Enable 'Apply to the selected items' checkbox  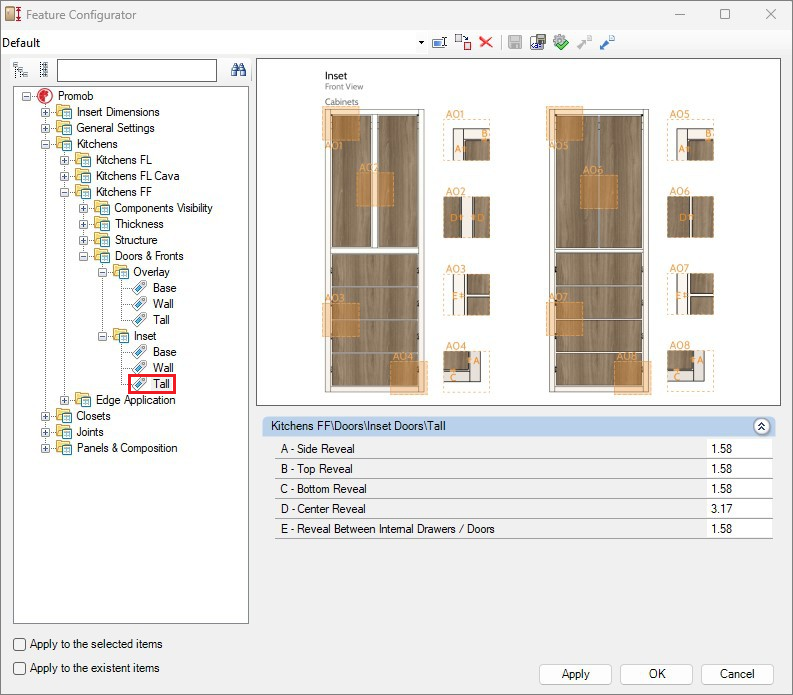click(x=20, y=645)
